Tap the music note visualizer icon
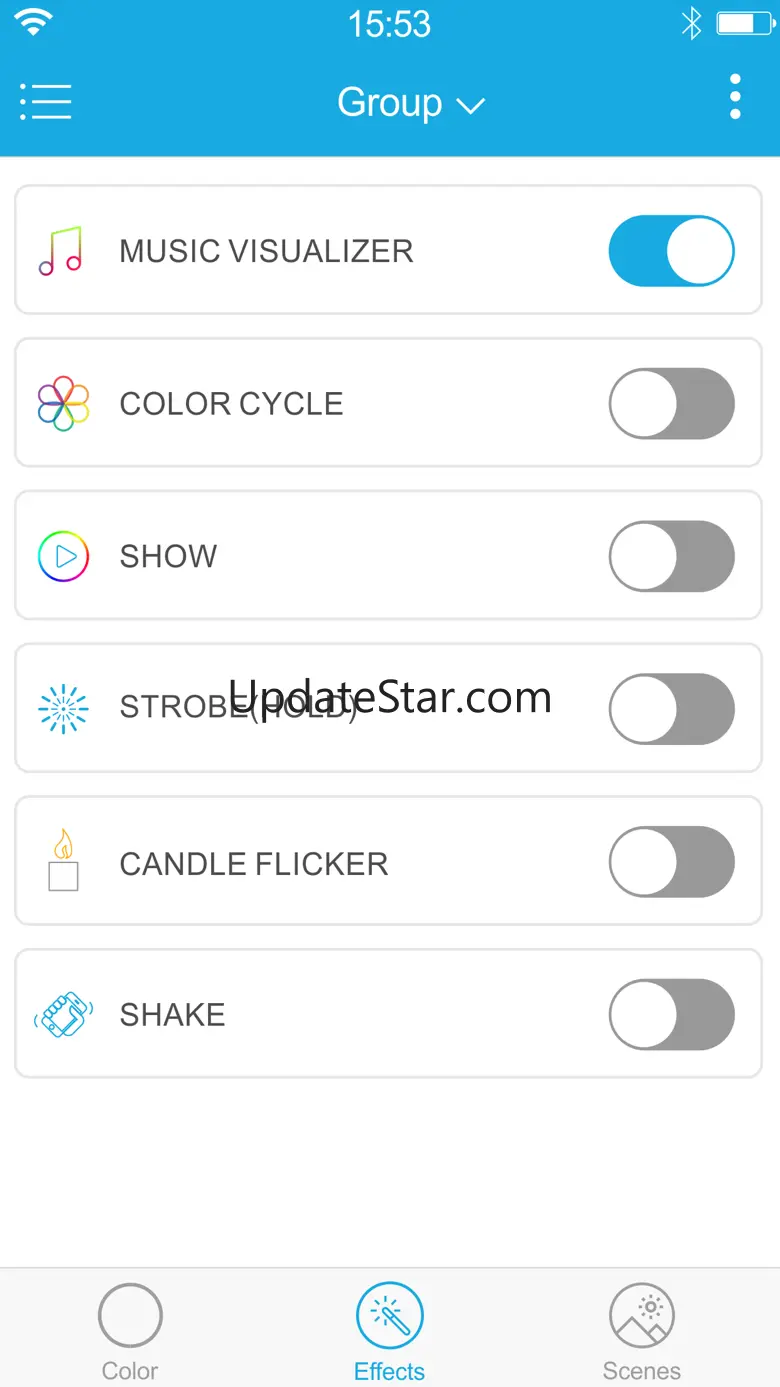 61,250
